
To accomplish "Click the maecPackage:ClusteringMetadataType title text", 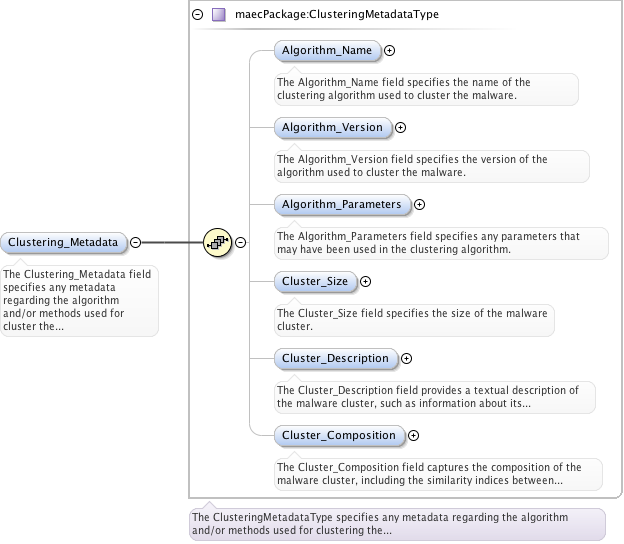I will (335, 15).
